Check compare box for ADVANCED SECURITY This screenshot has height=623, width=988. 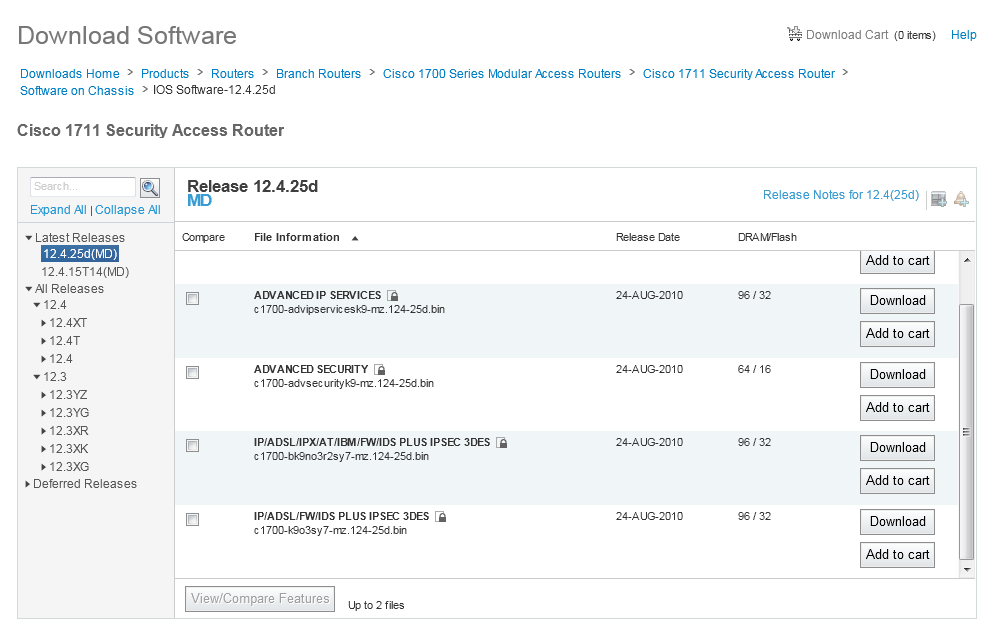pyautogui.click(x=193, y=373)
